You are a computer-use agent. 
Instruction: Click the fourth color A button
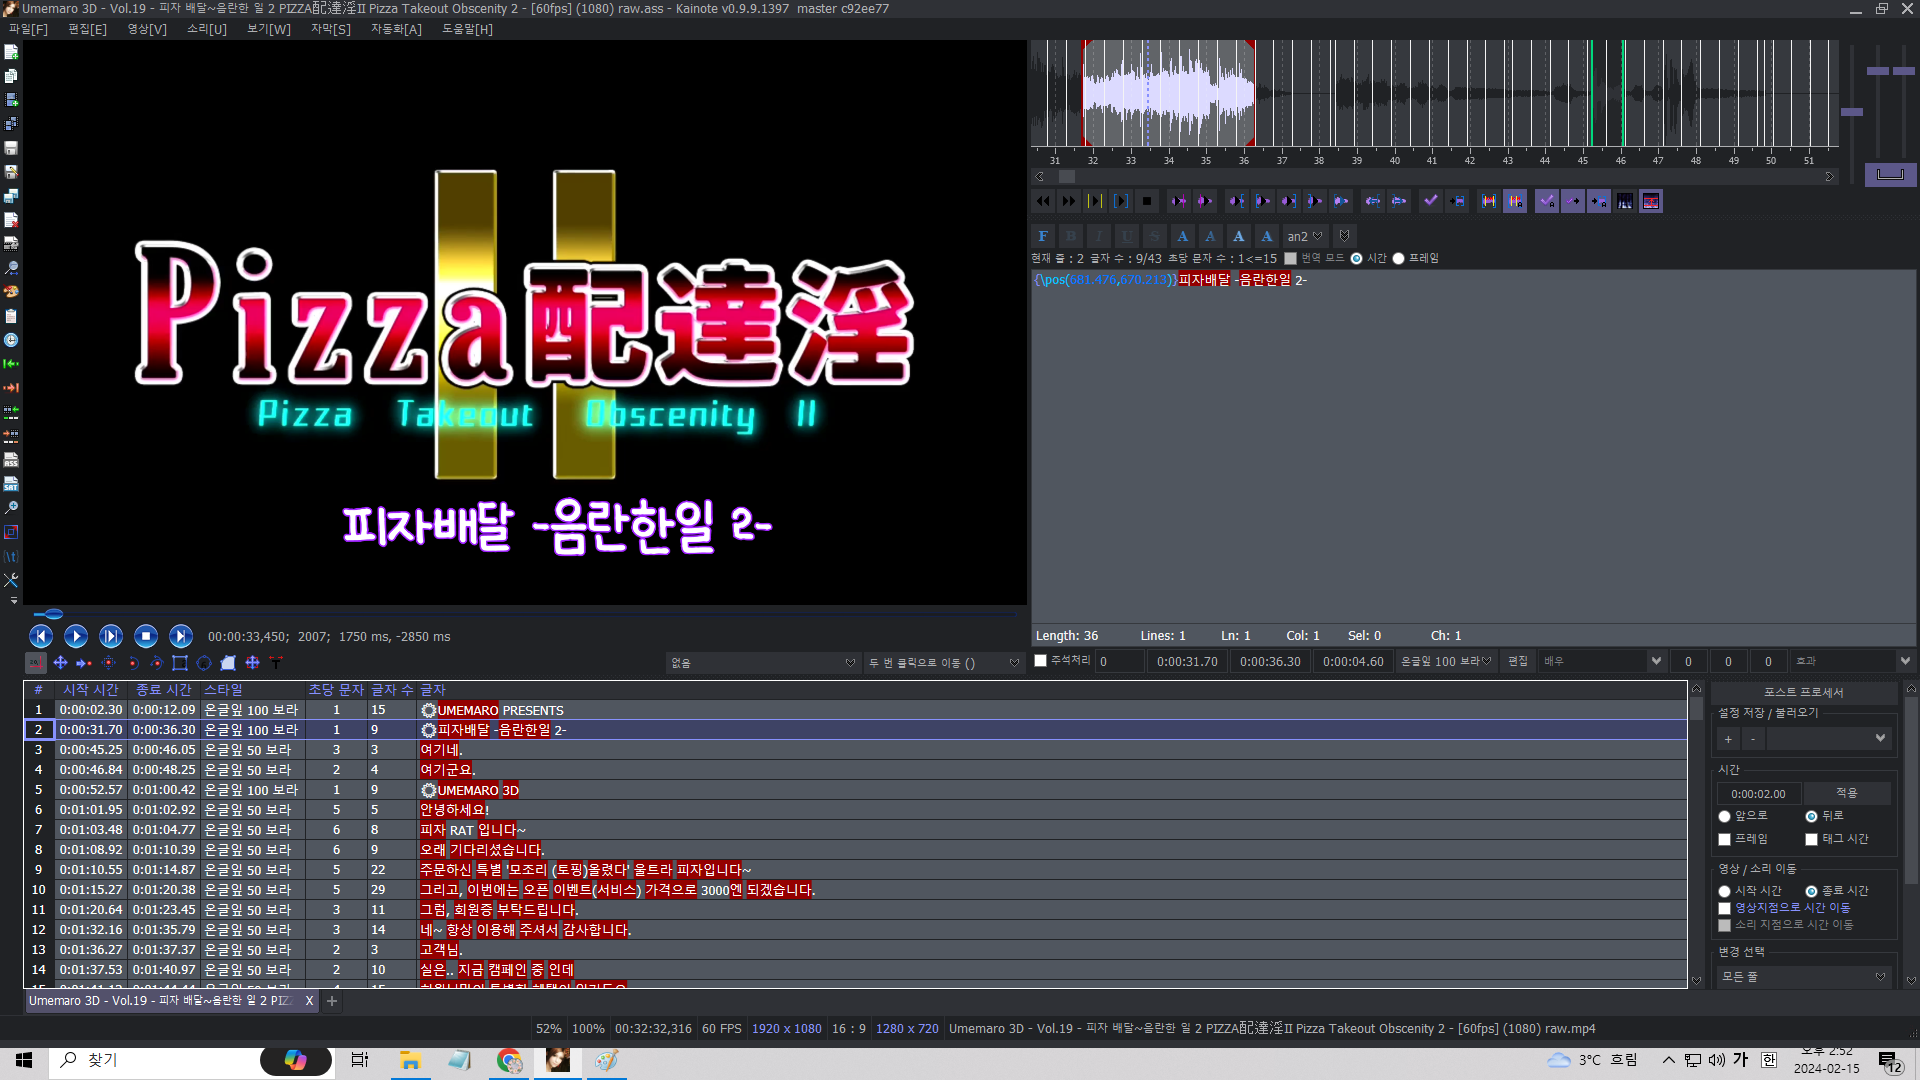click(x=1267, y=236)
